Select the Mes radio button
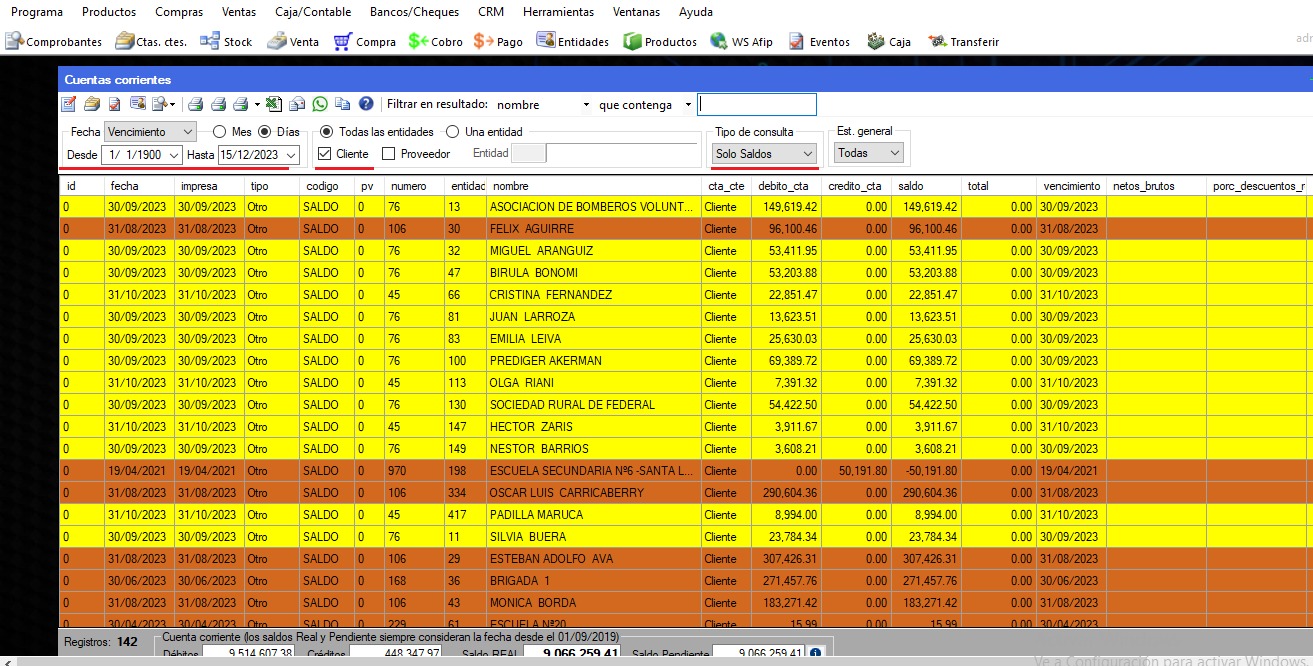 tap(219, 132)
